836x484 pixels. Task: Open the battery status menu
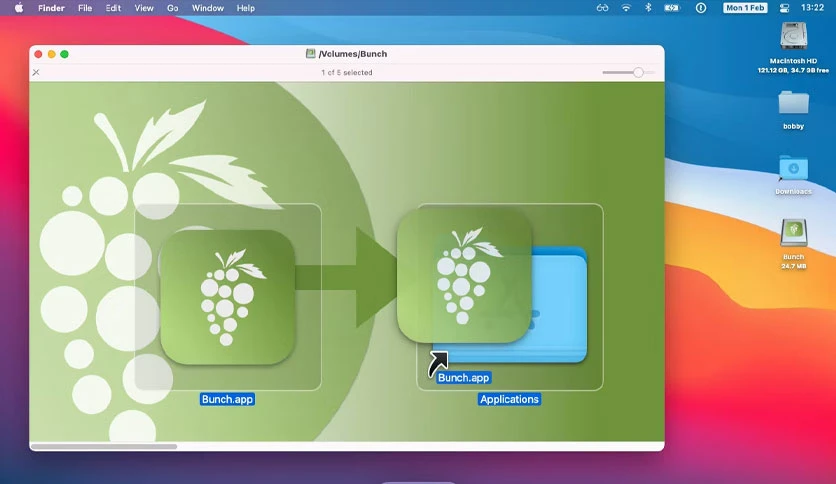pos(672,8)
